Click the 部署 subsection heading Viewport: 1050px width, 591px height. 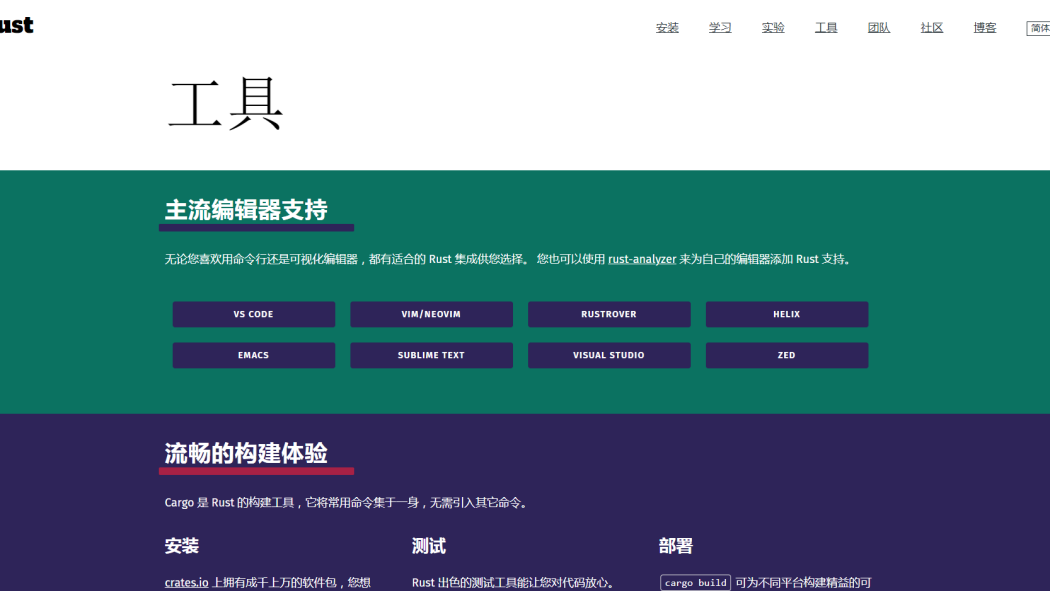click(676, 546)
